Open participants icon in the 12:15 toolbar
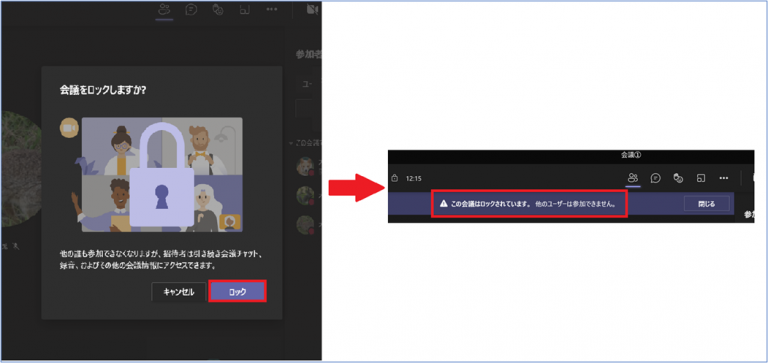This screenshot has height=363, width=768. tap(633, 178)
